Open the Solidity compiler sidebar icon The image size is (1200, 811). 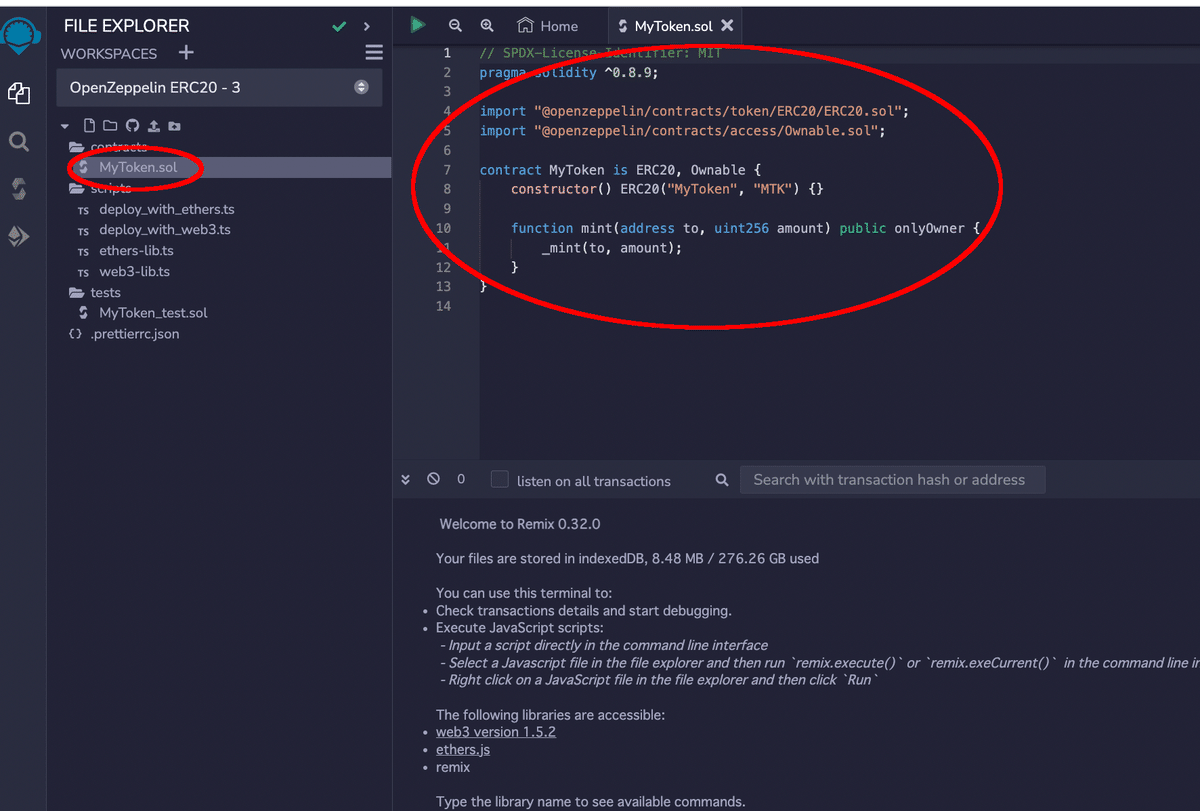19,188
